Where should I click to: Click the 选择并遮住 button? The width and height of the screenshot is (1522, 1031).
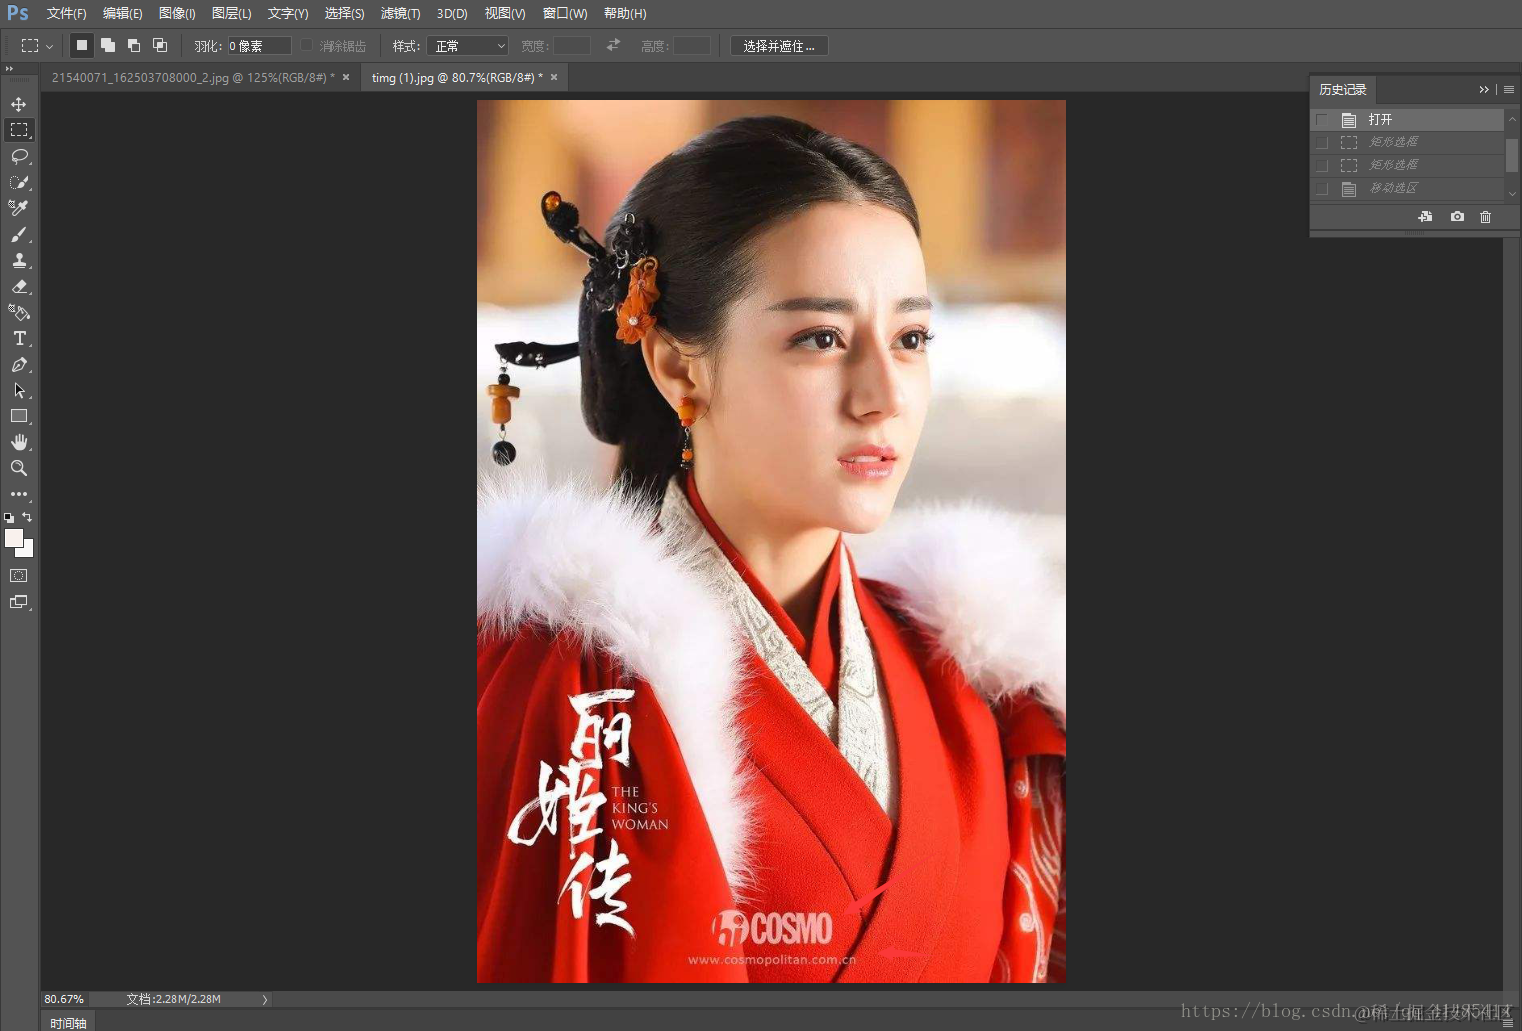click(779, 46)
